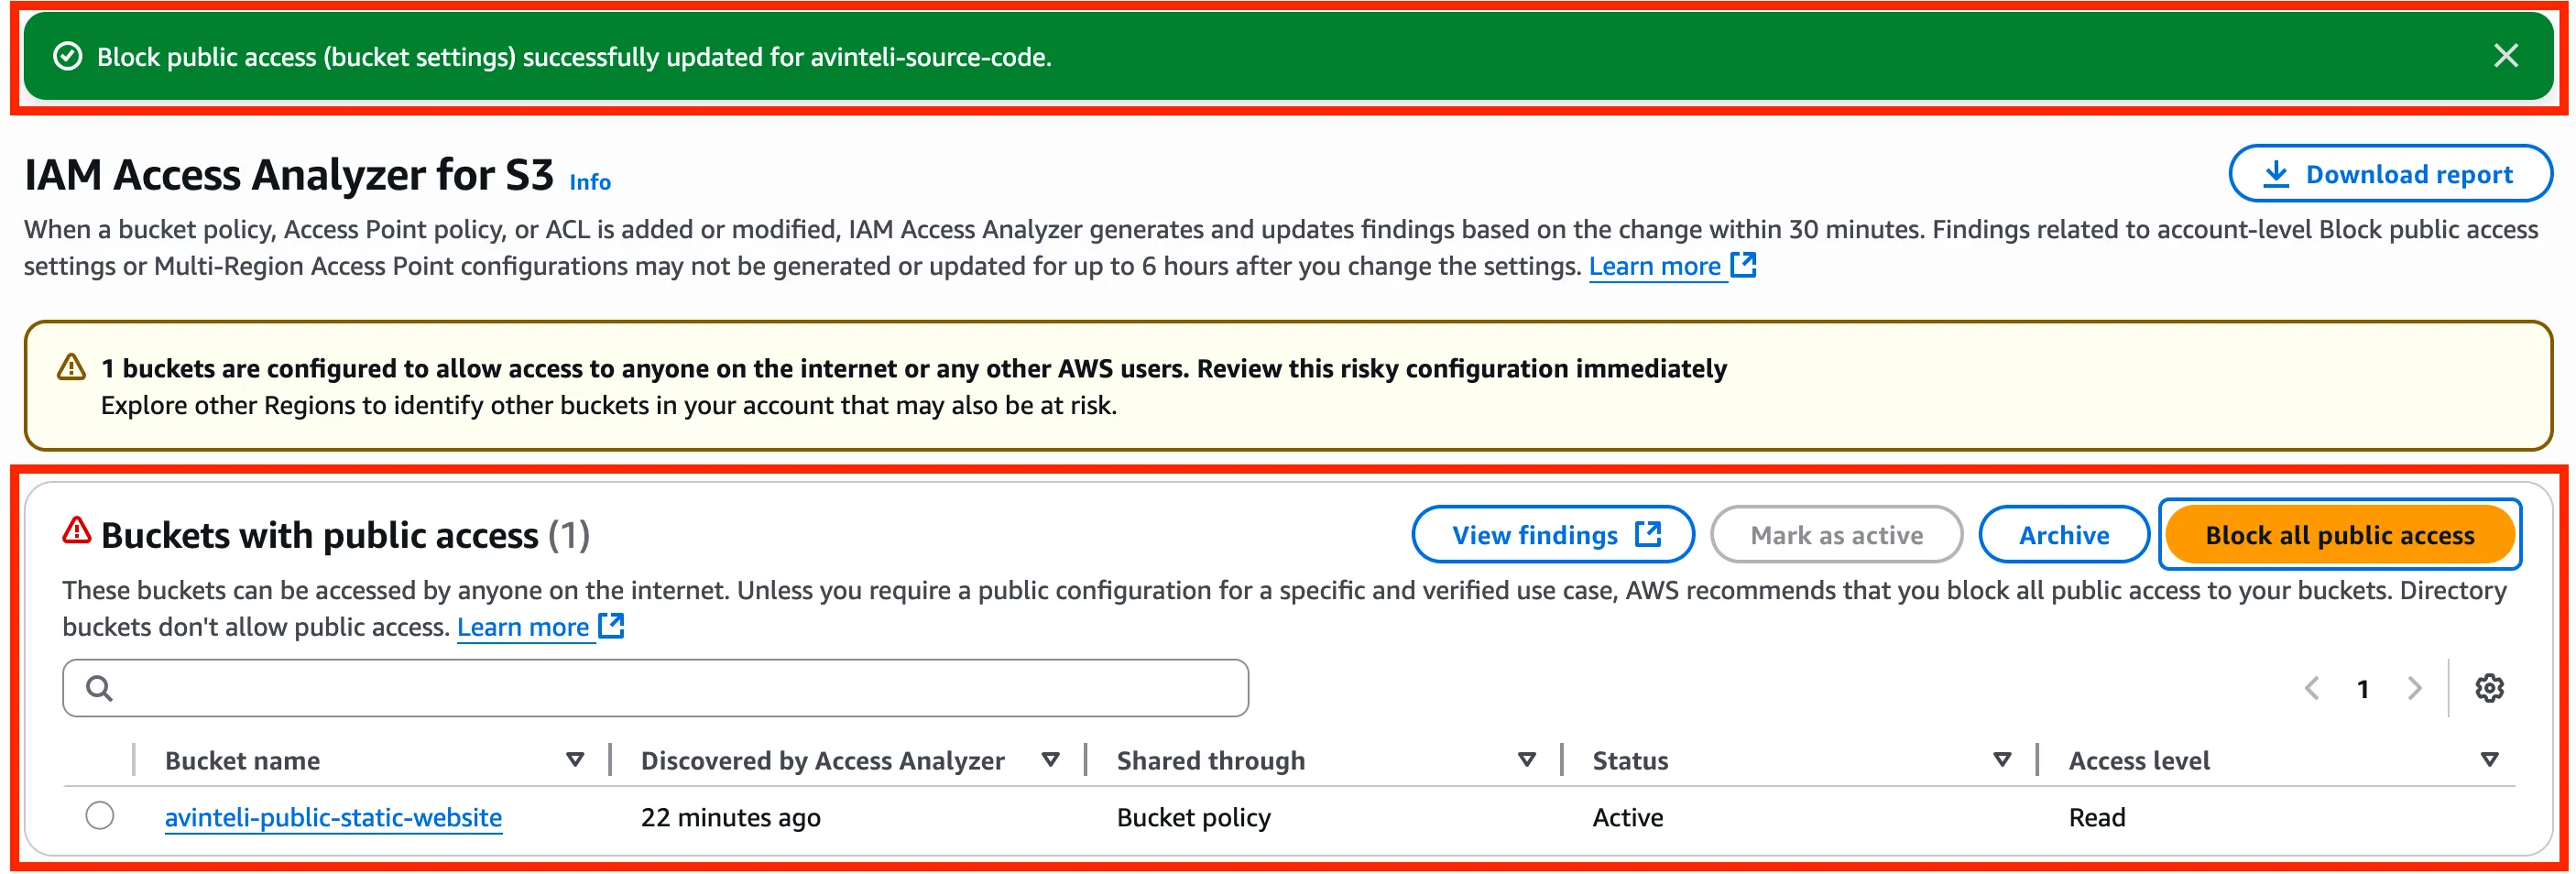Click the yellow warning triangle icon in alert
Viewport: 2576px width, 874px height.
[x=71, y=368]
